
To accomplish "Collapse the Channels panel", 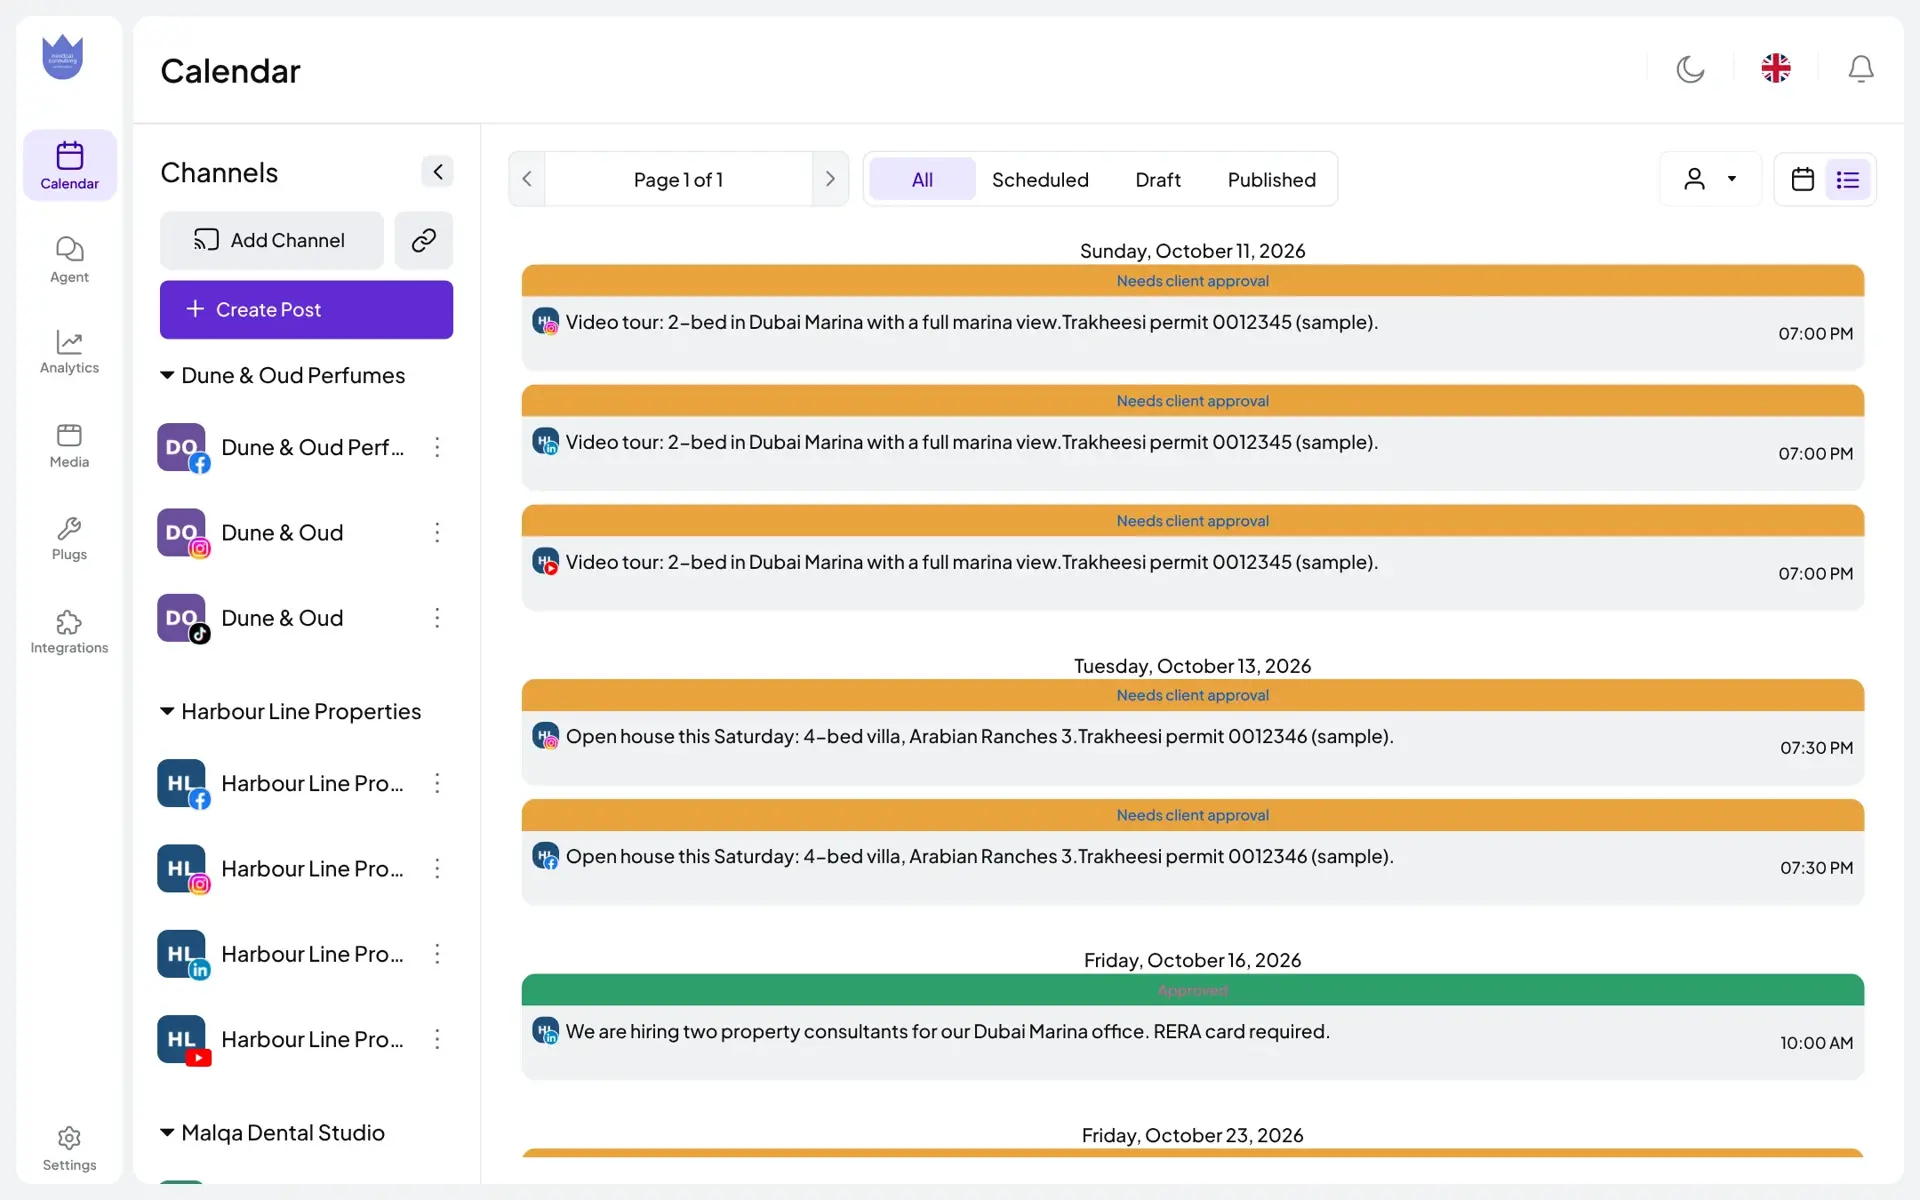I will click(437, 172).
